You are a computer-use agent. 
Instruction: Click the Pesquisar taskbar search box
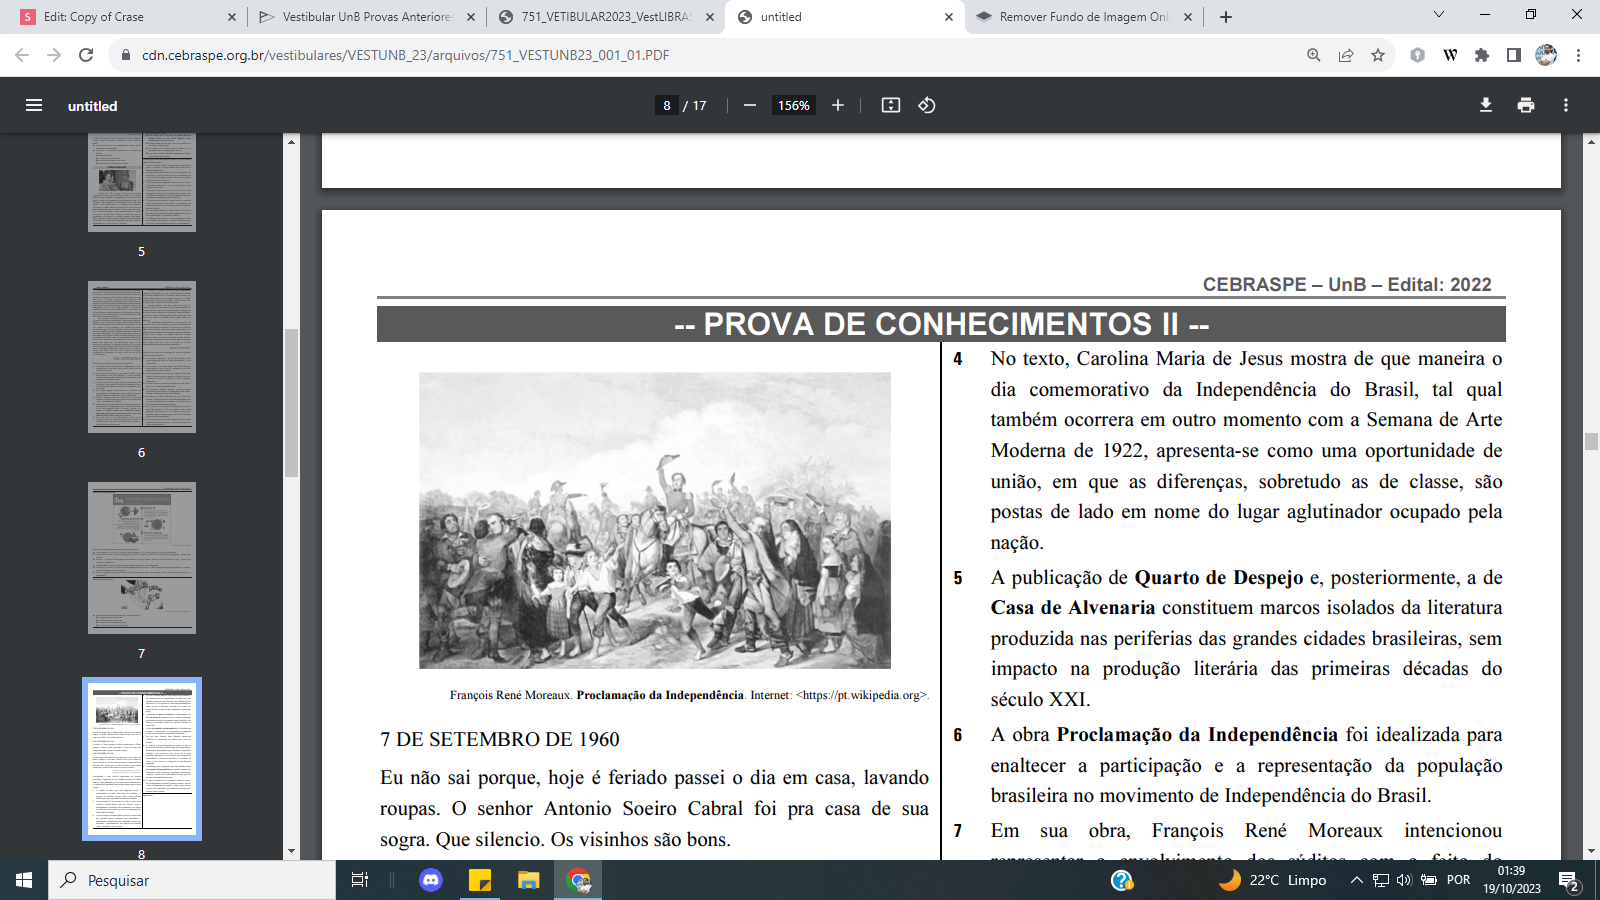pyautogui.click(x=192, y=880)
